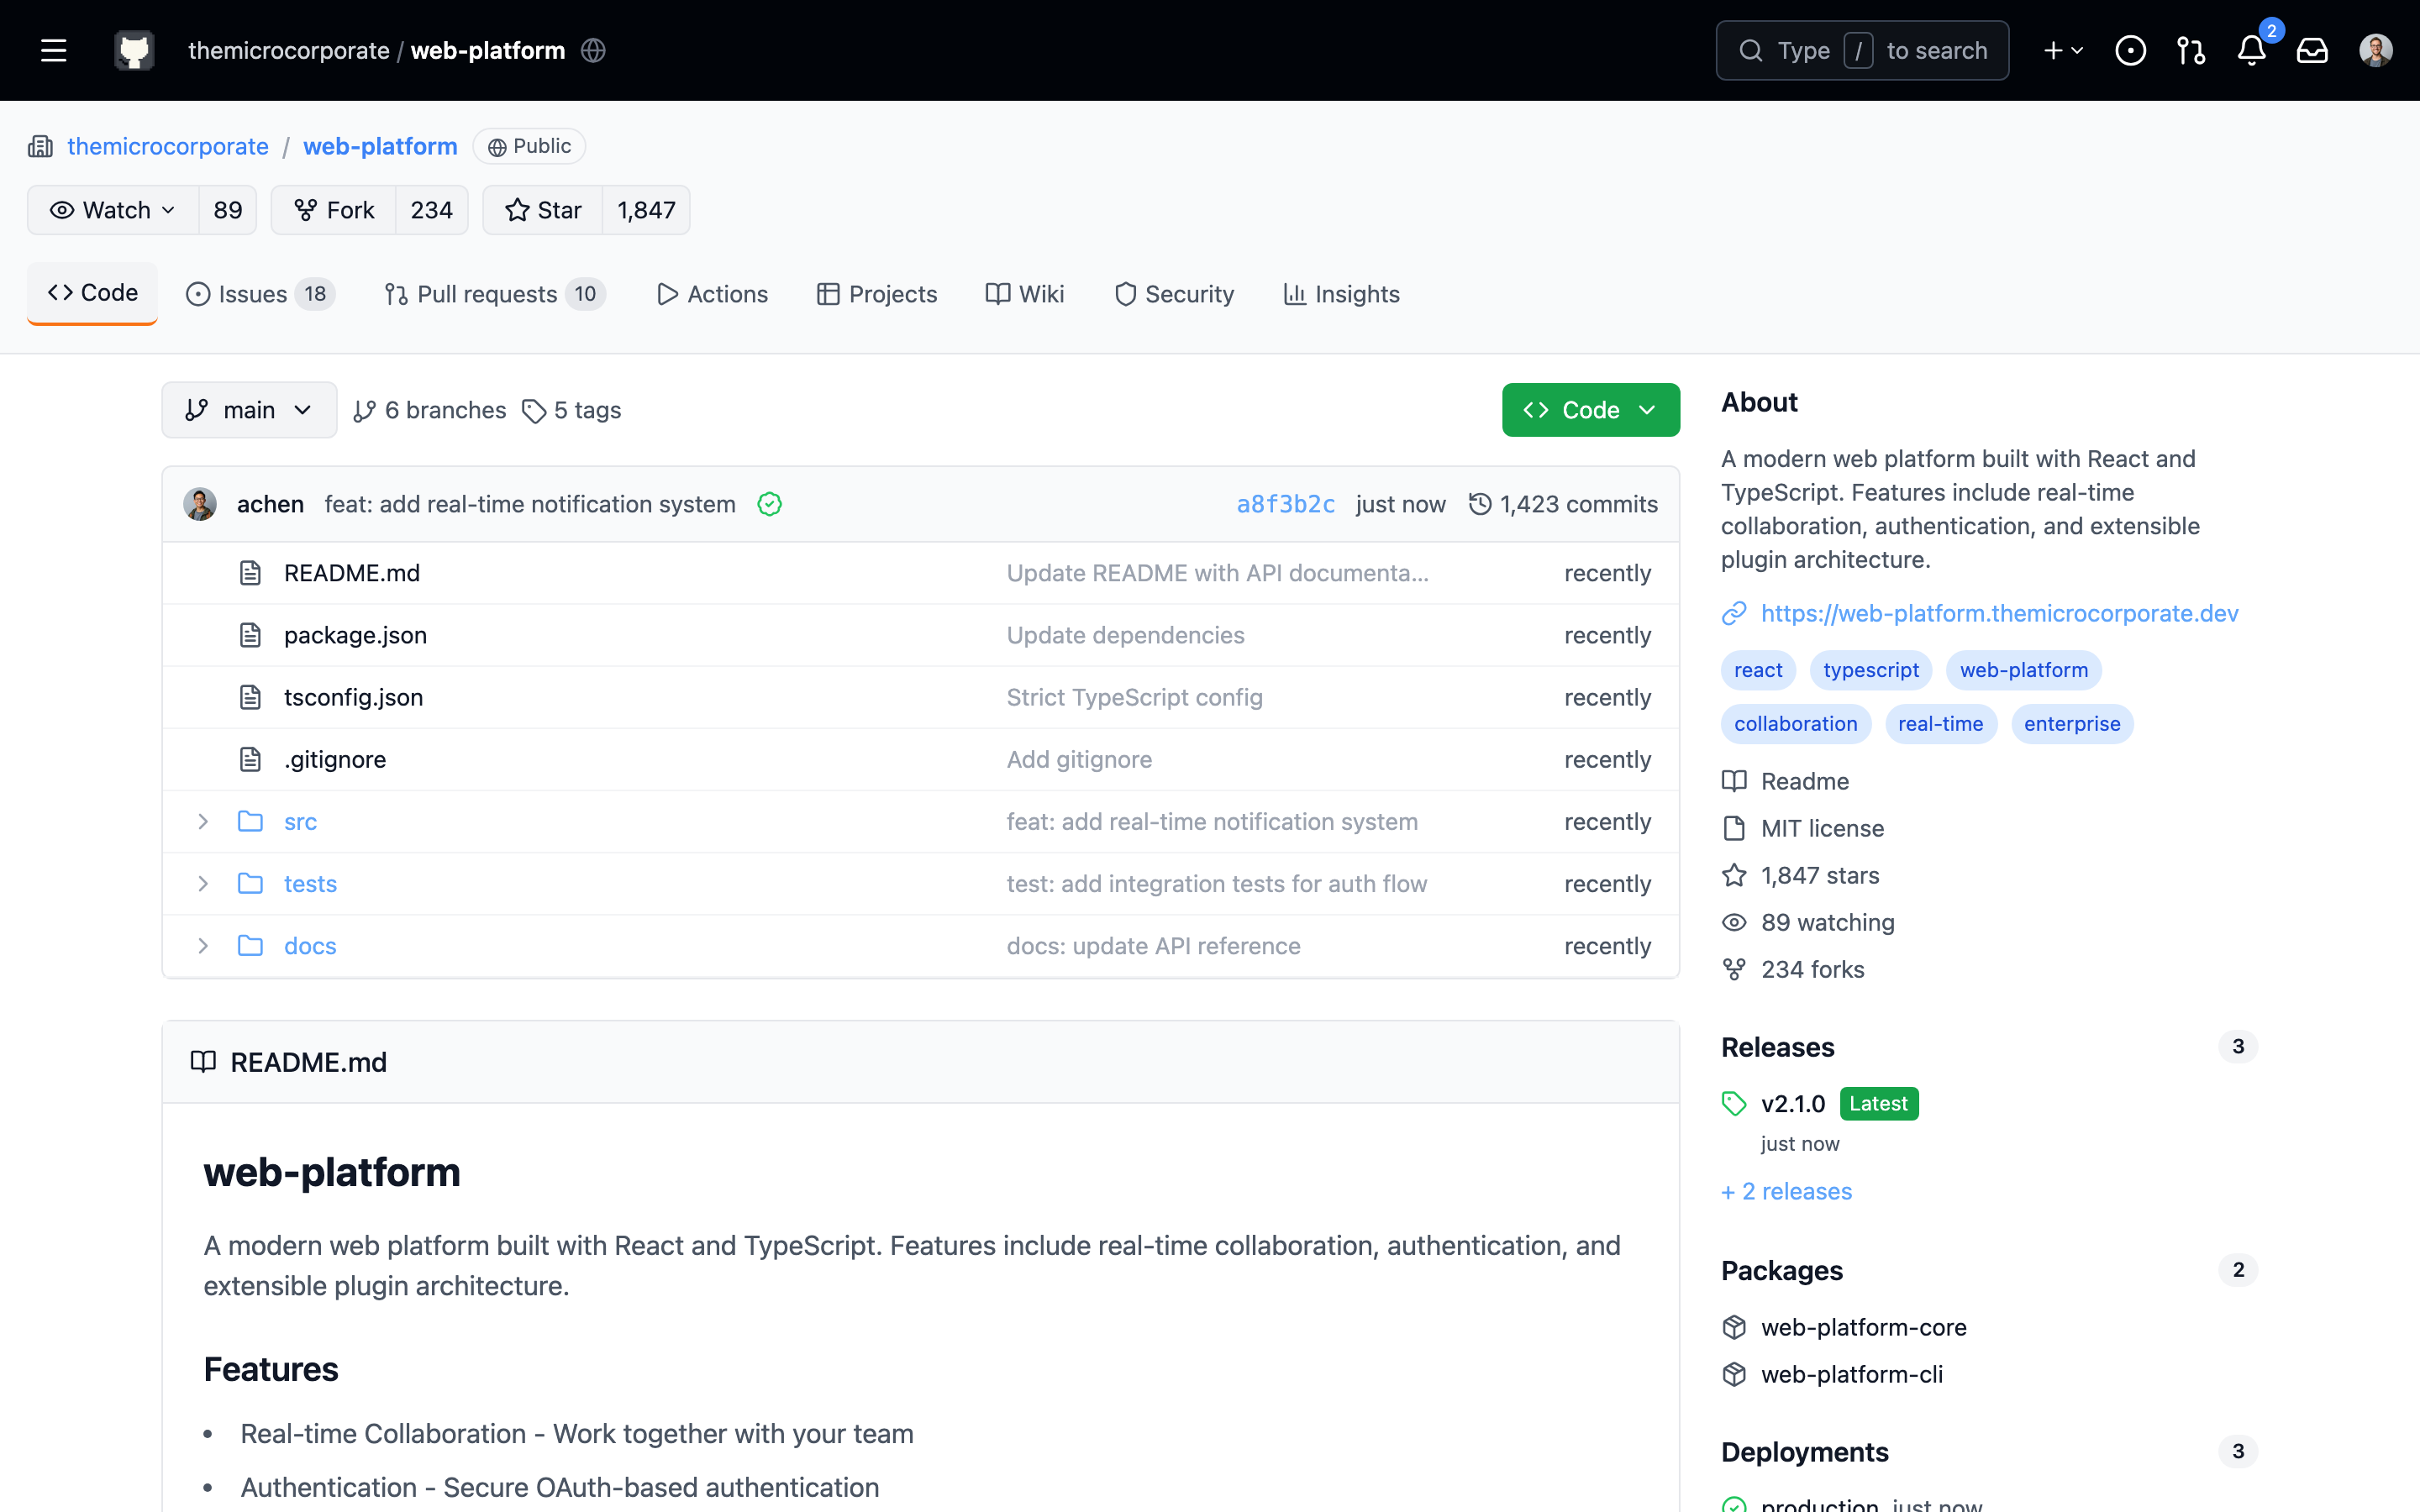Open the README.md file in file list
The height and width of the screenshot is (1512, 2420).
(x=352, y=573)
